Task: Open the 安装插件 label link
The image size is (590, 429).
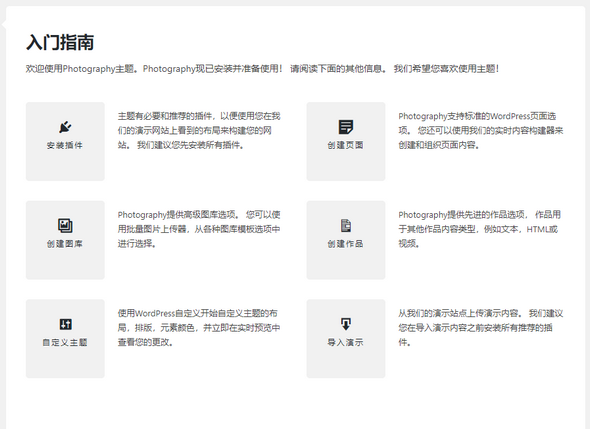Action: coord(65,145)
